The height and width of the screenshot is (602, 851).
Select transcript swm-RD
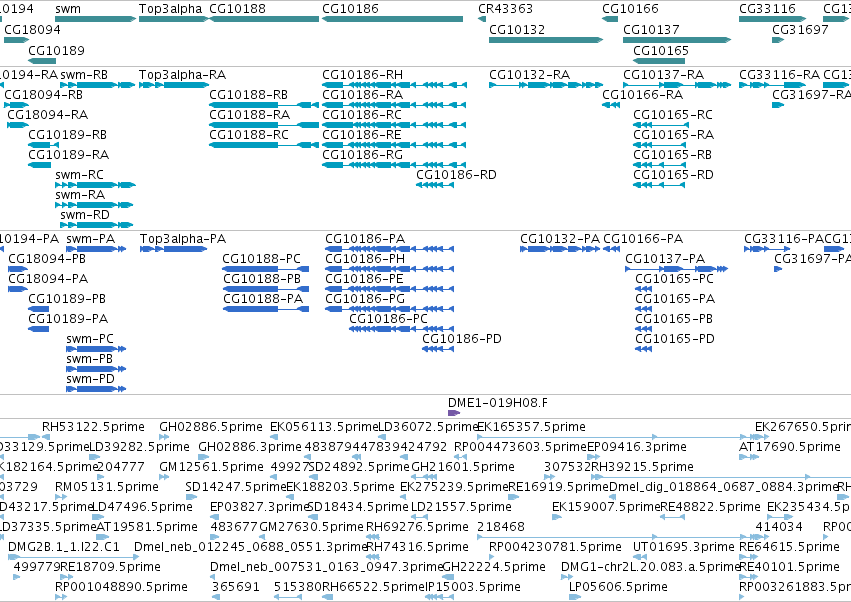point(85,215)
